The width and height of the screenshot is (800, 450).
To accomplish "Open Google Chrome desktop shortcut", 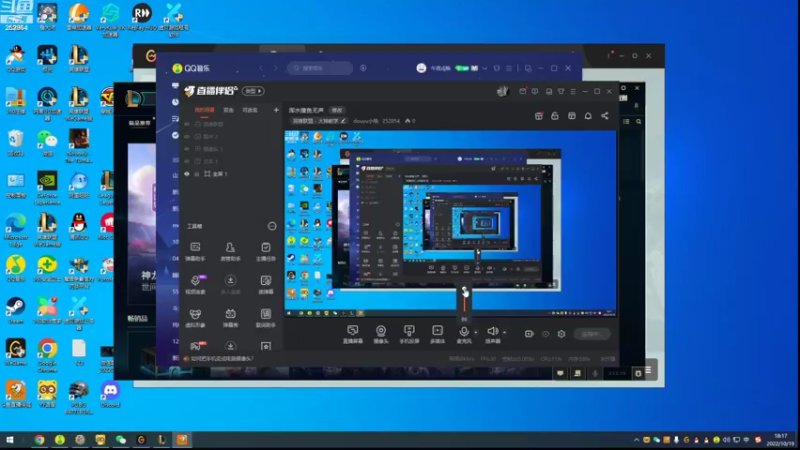I will pyautogui.click(x=47, y=355).
